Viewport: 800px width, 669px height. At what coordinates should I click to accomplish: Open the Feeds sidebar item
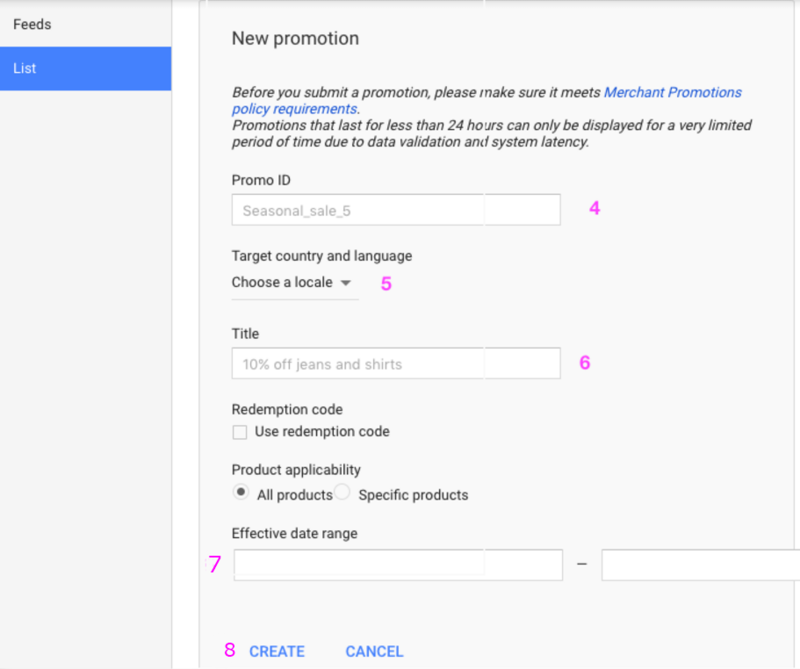(x=85, y=24)
